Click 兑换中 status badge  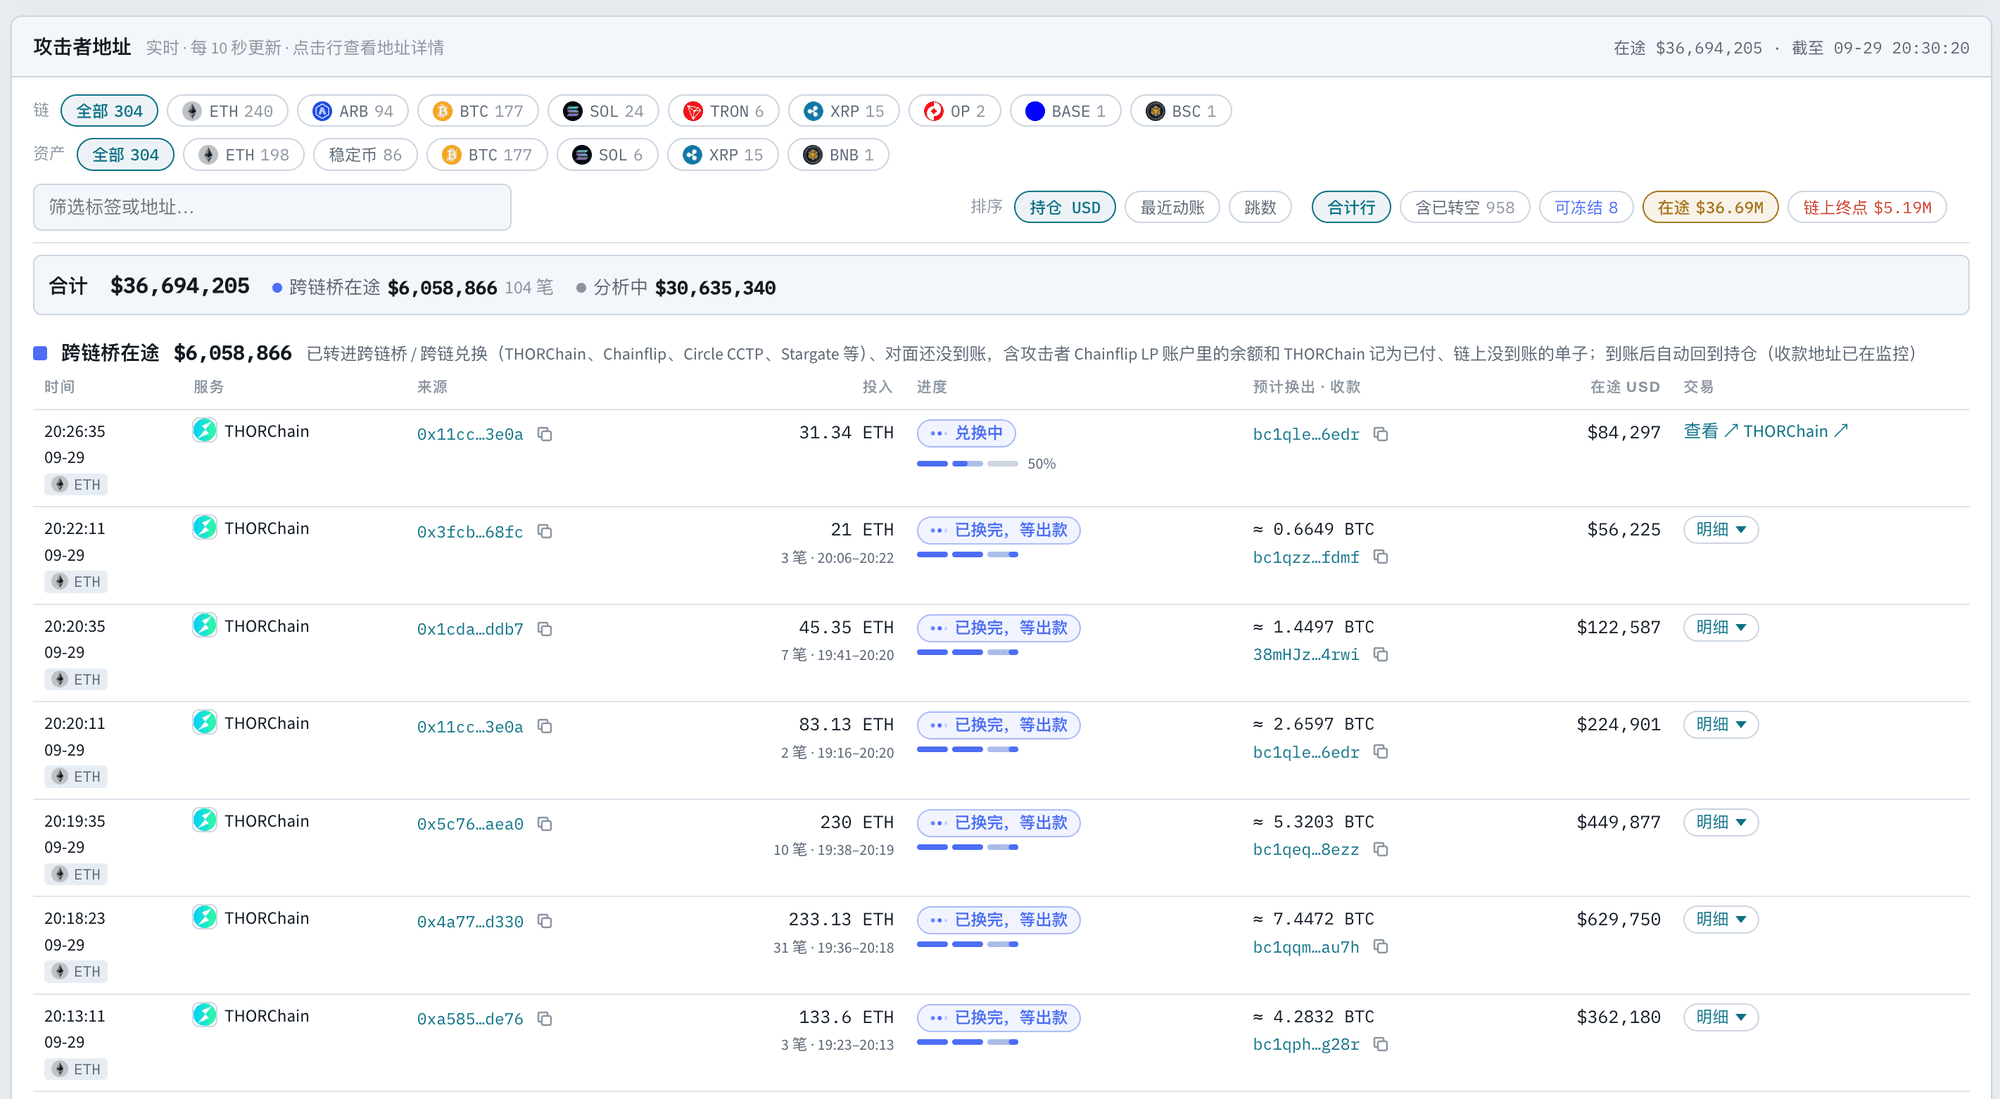coord(966,433)
